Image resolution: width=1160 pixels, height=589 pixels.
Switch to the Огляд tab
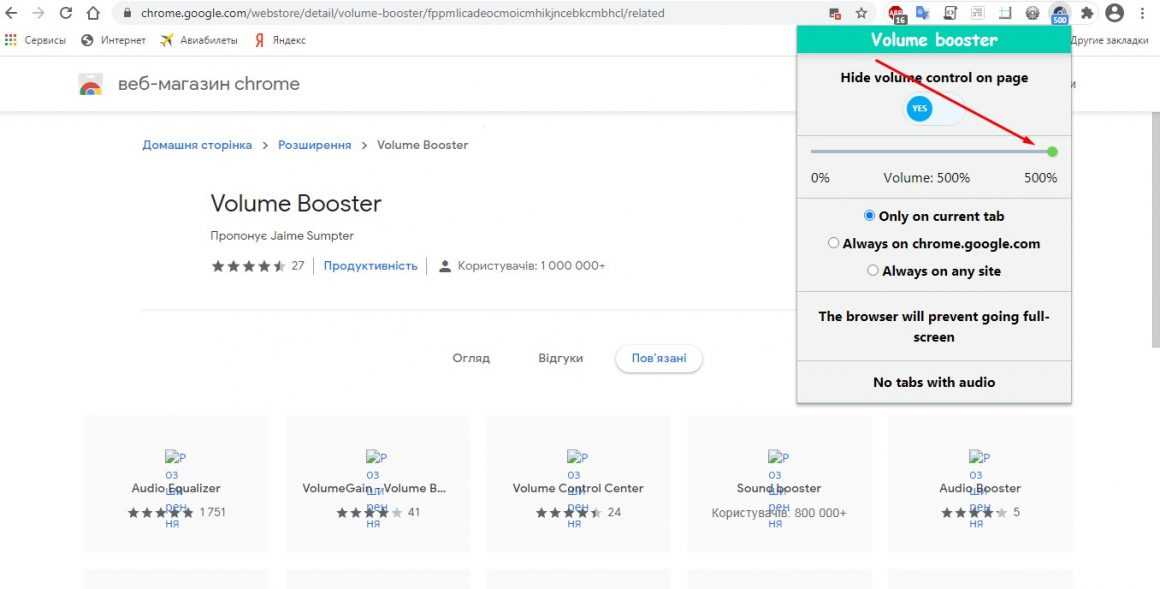tap(471, 358)
